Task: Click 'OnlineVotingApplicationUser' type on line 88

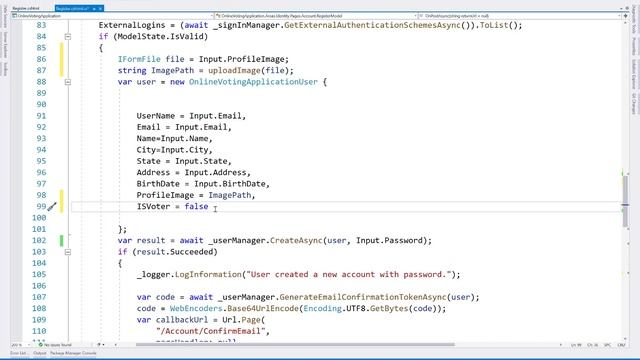Action: point(253,82)
